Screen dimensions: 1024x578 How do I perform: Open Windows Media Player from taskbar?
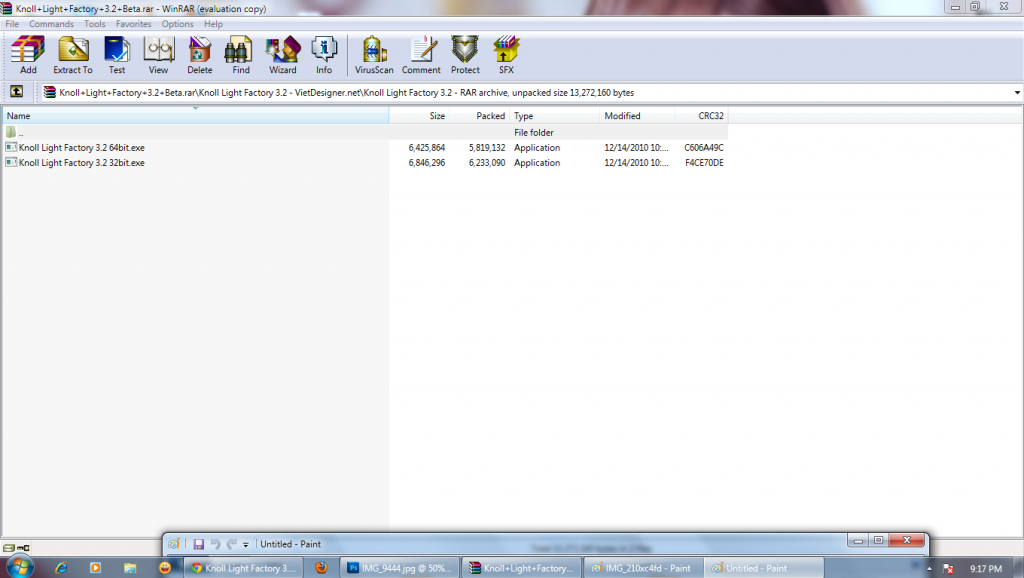pos(95,568)
